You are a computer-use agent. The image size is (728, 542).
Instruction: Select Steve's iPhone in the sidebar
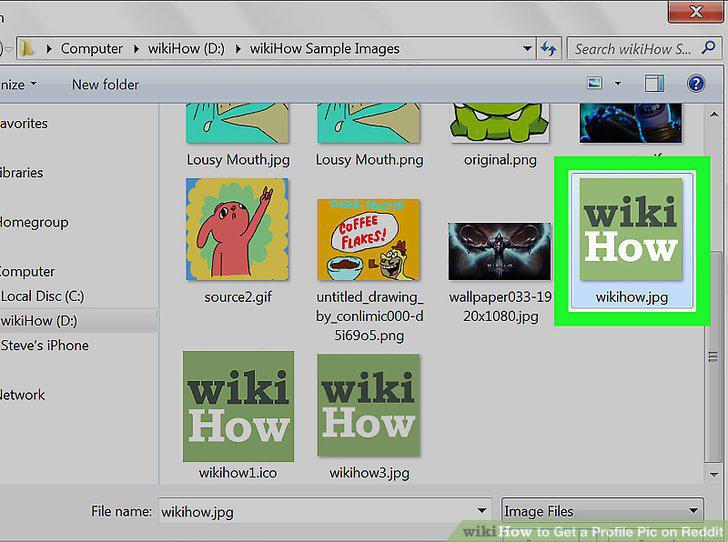[45, 346]
